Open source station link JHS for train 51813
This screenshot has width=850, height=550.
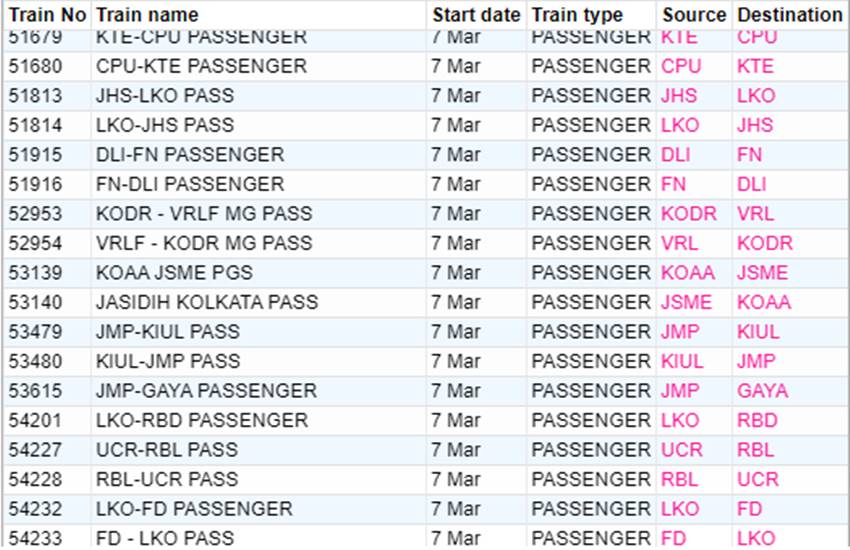tap(679, 96)
